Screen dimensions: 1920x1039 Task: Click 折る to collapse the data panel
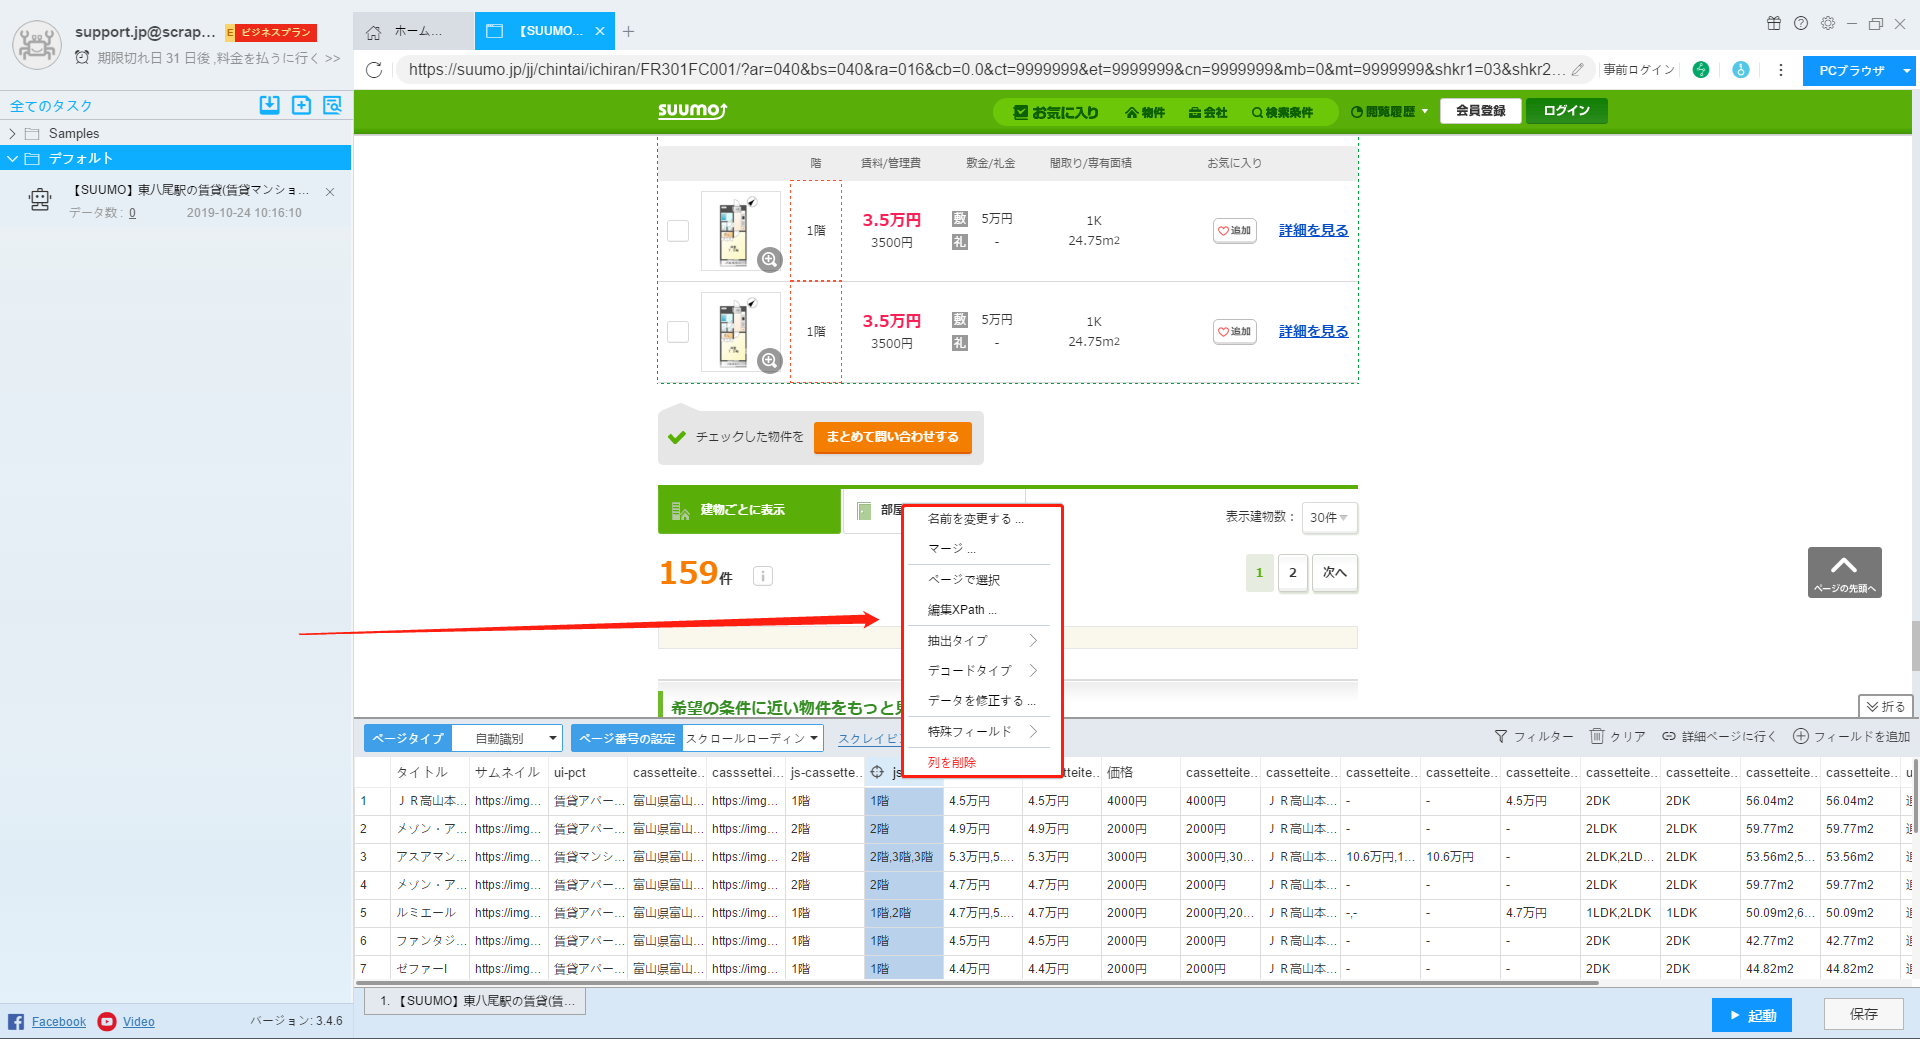point(1885,706)
